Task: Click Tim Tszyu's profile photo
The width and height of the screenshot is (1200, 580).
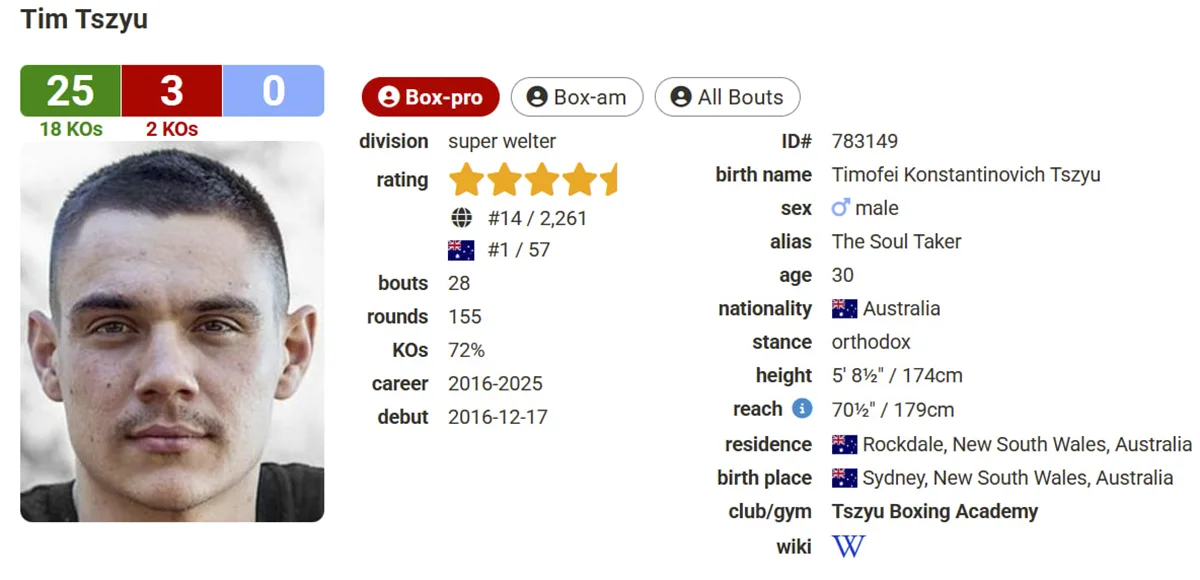Action: click(172, 331)
